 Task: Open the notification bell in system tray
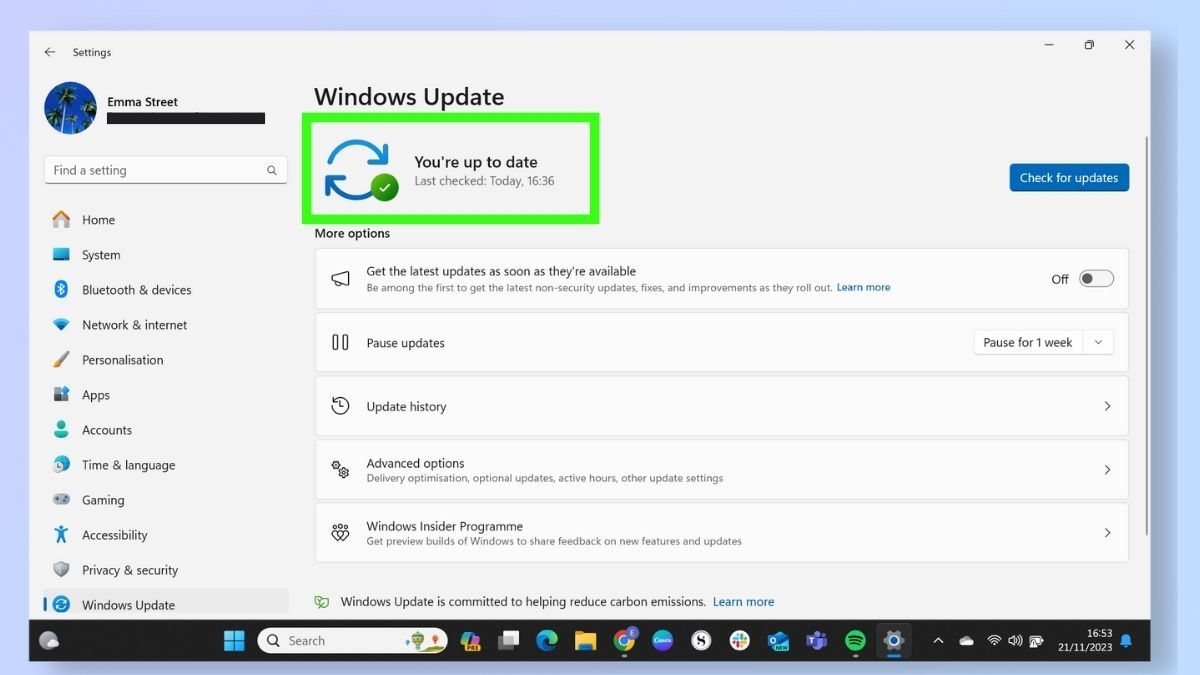pos(1128,640)
